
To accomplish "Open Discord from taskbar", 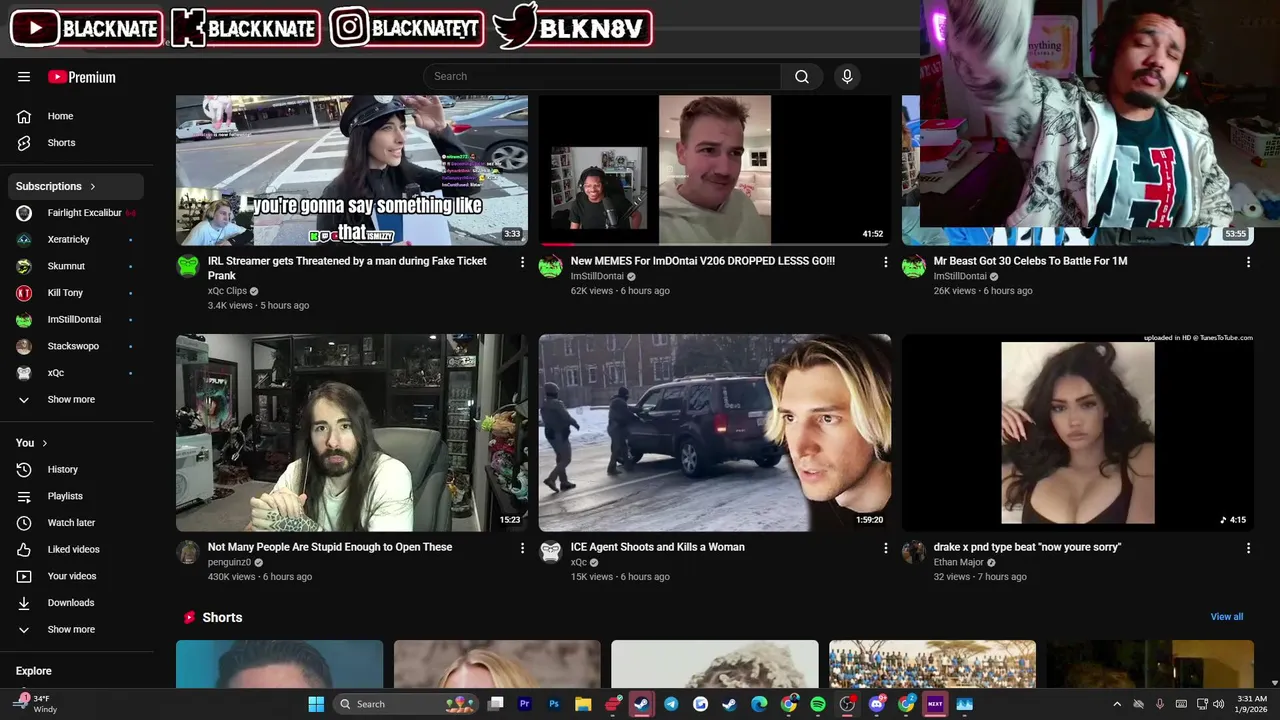I will [877, 704].
